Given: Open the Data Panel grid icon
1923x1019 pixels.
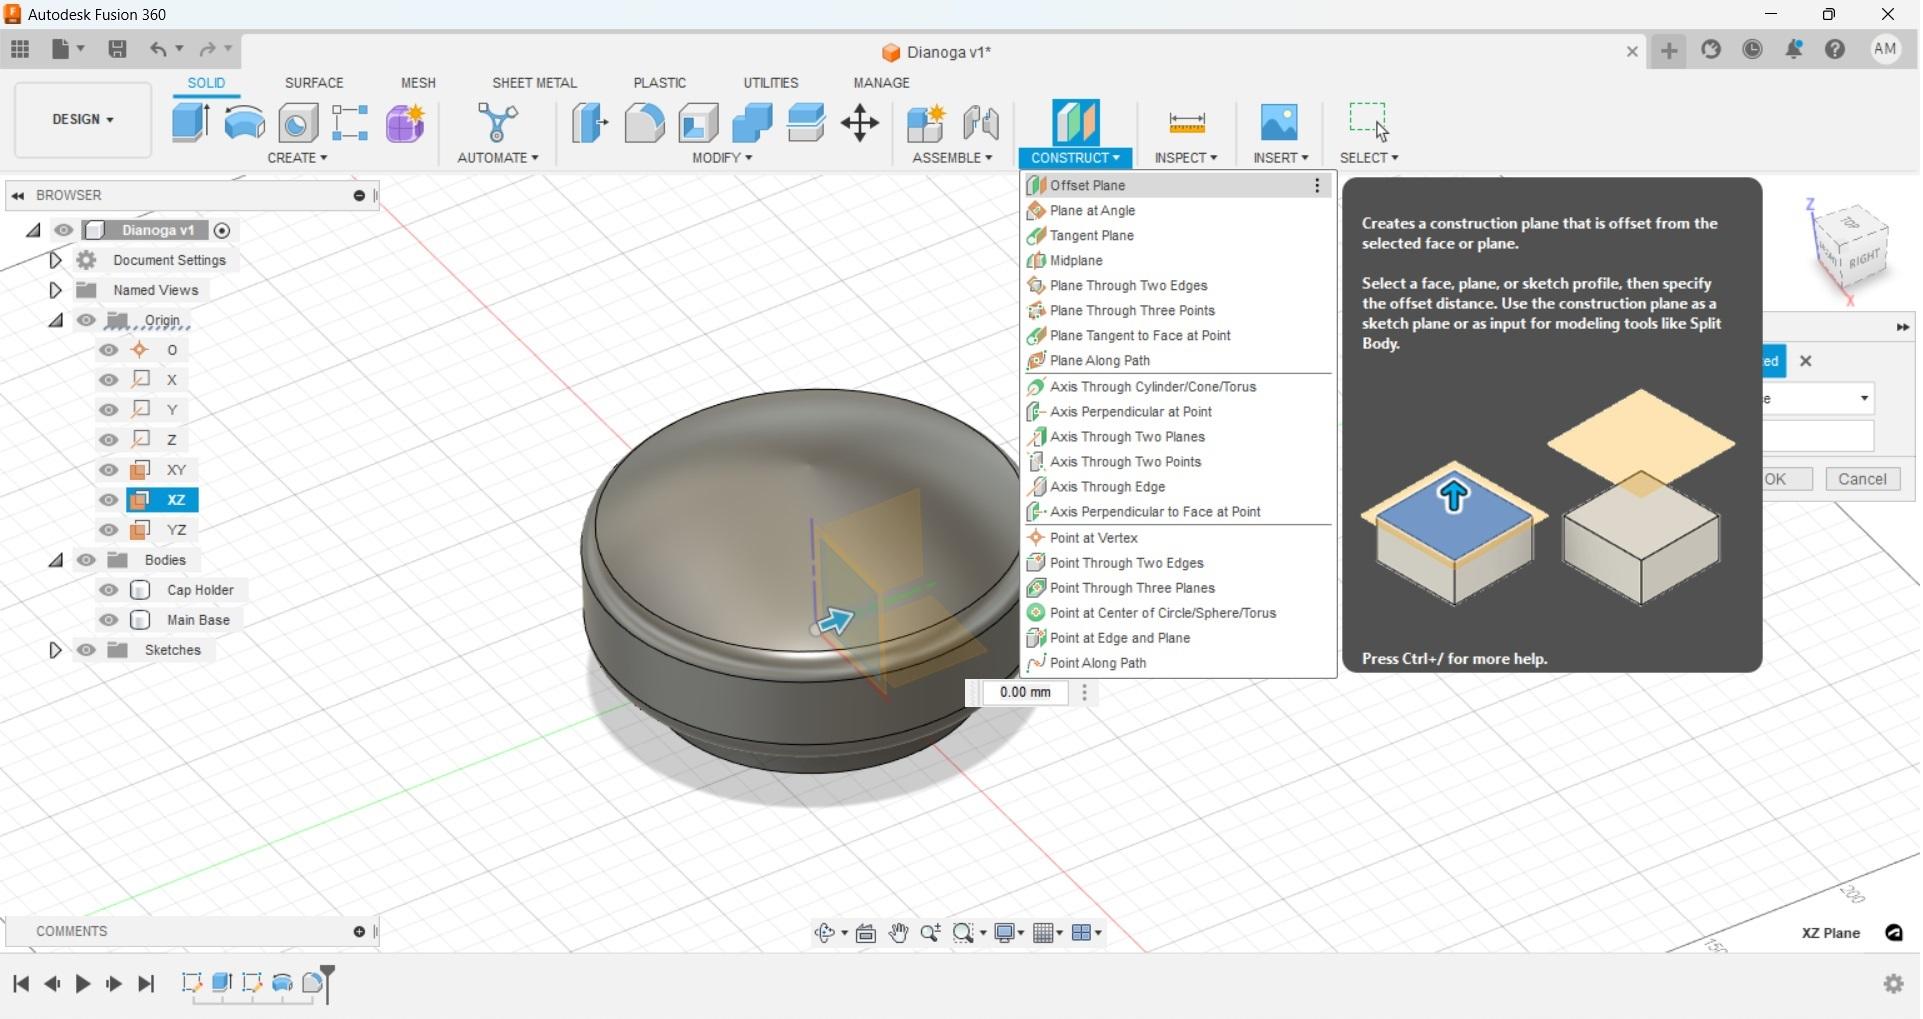Looking at the screenshot, I should click(x=20, y=49).
